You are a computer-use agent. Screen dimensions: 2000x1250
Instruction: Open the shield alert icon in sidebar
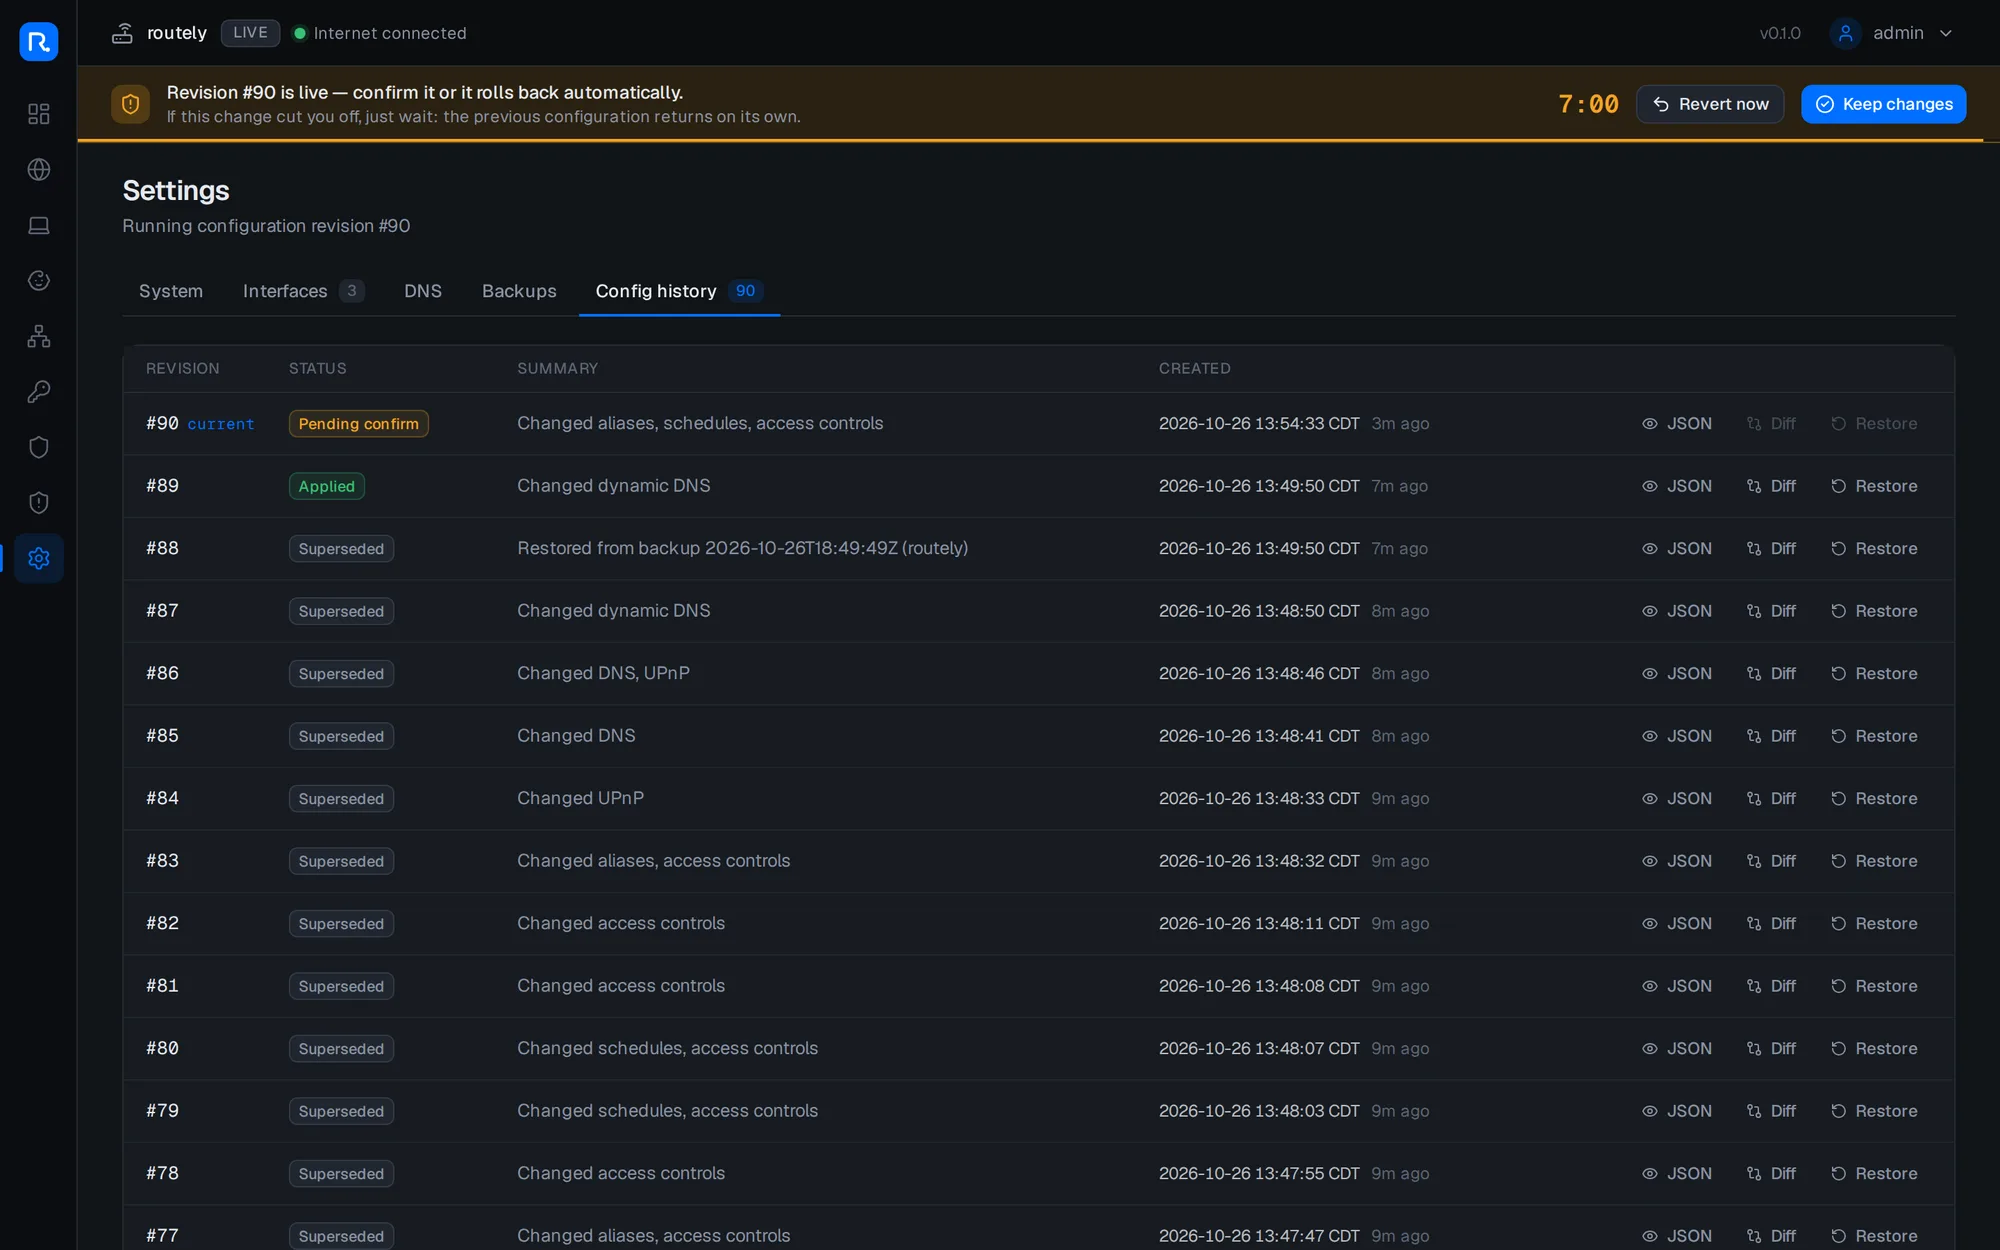click(x=38, y=503)
